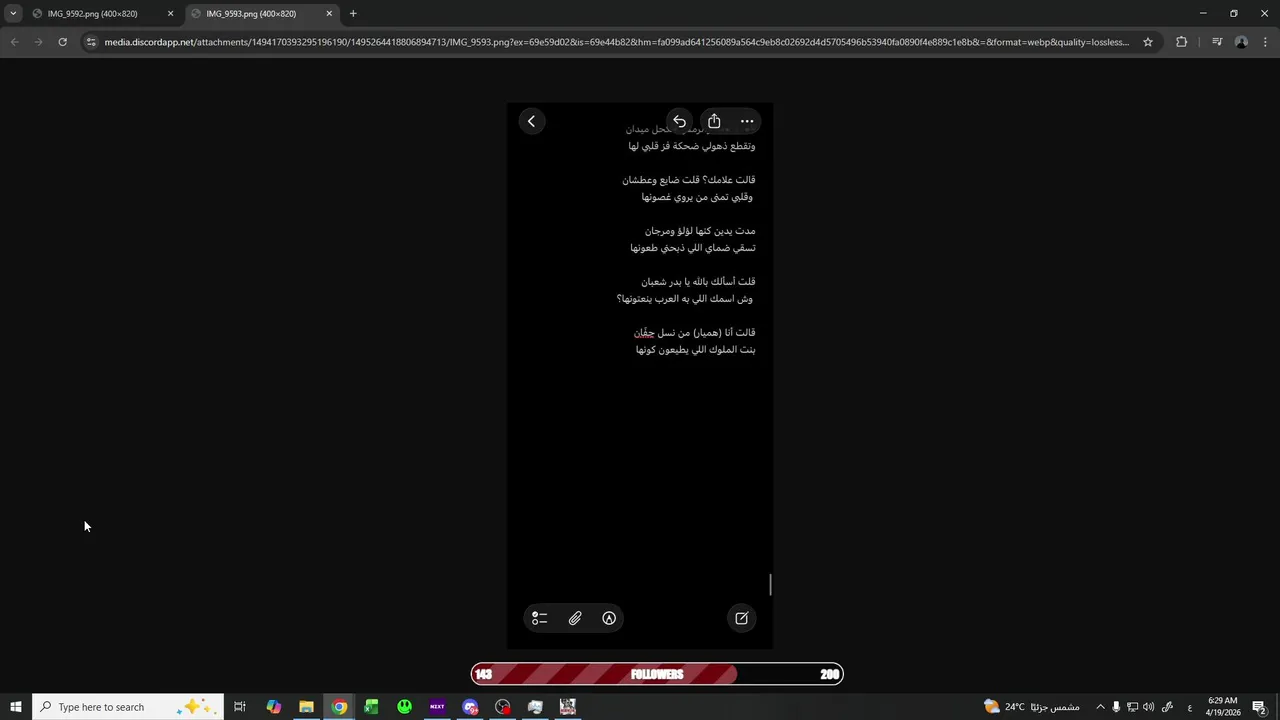Bookmark this page with the star
Screen dimensions: 1280x720
tap(1148, 42)
